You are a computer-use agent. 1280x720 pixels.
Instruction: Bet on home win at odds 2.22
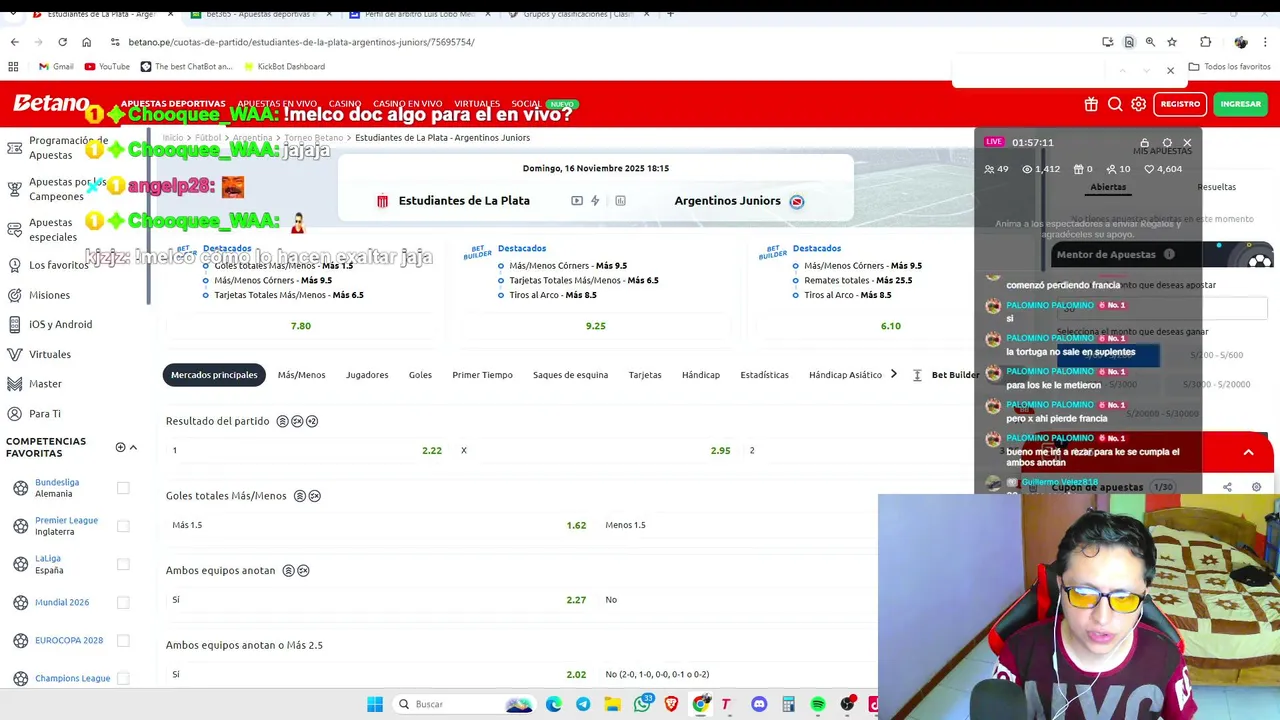click(x=306, y=450)
